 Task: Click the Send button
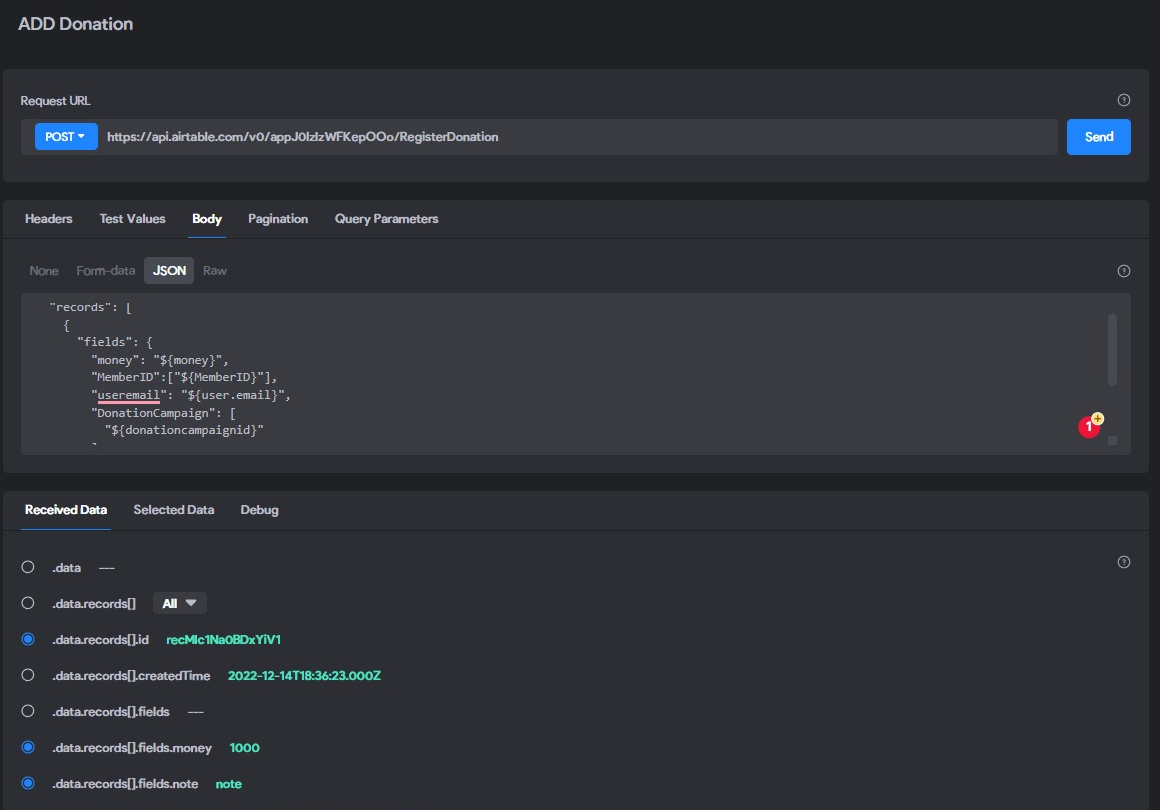pyautogui.click(x=1099, y=137)
